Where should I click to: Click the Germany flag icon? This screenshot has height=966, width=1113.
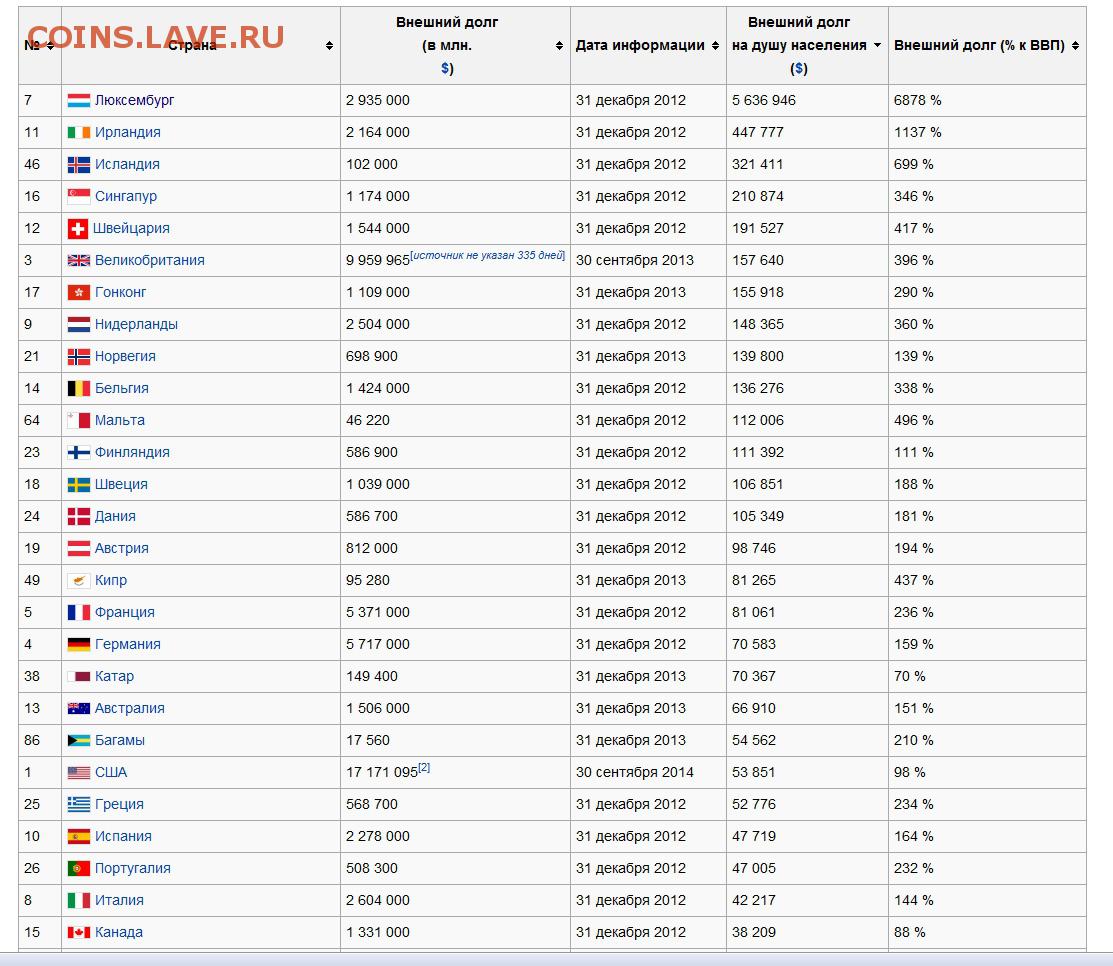[x=79, y=644]
